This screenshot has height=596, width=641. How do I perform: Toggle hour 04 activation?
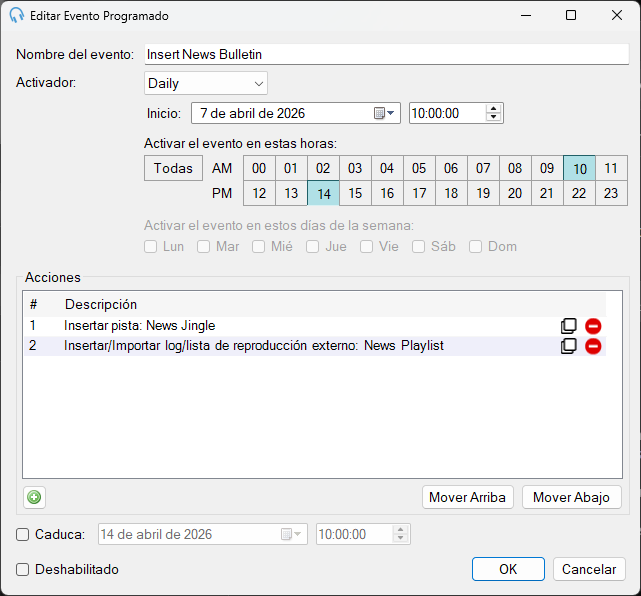(387, 168)
